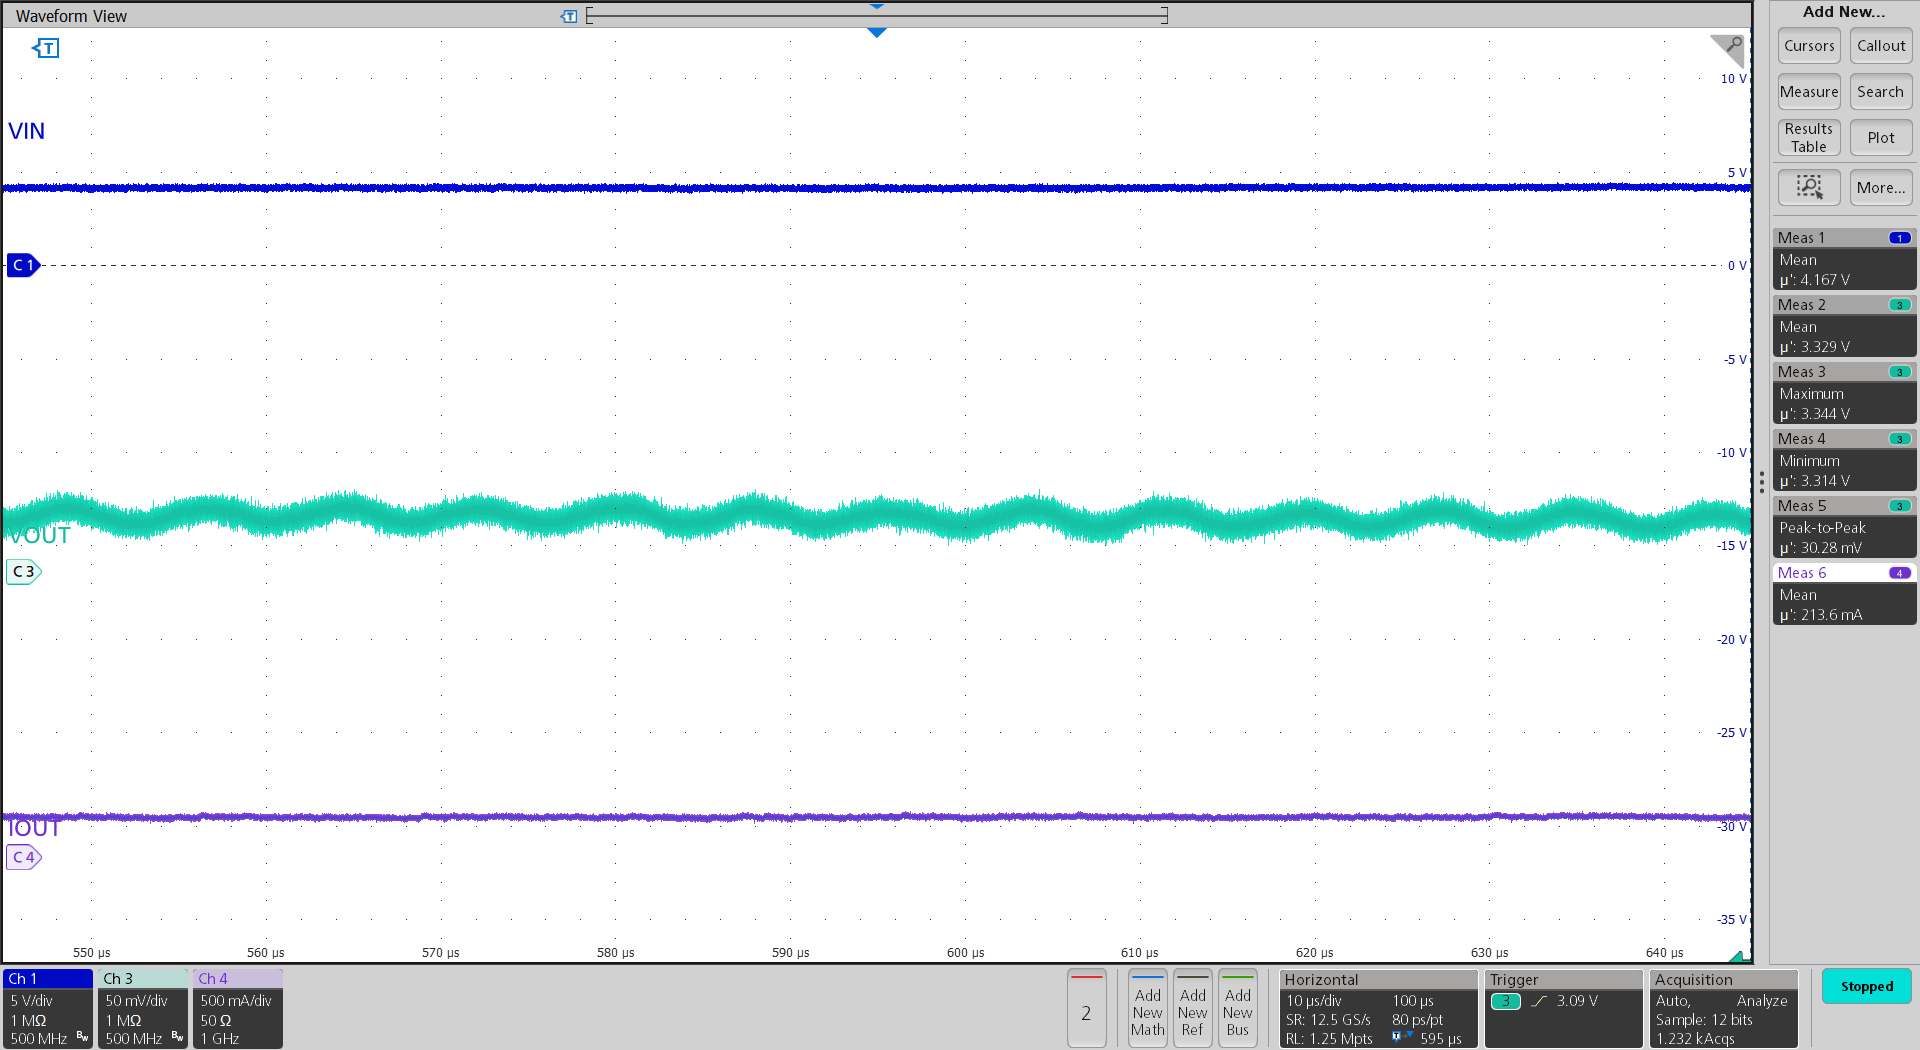Click the results bar collapse handle dots
Screen dimensions: 1920x1050
[x=1762, y=482]
